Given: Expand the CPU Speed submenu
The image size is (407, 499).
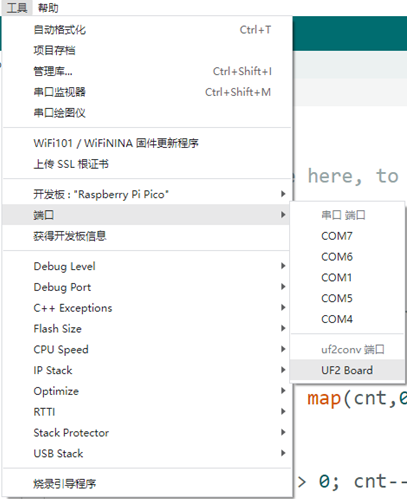Looking at the screenshot, I should point(147,350).
